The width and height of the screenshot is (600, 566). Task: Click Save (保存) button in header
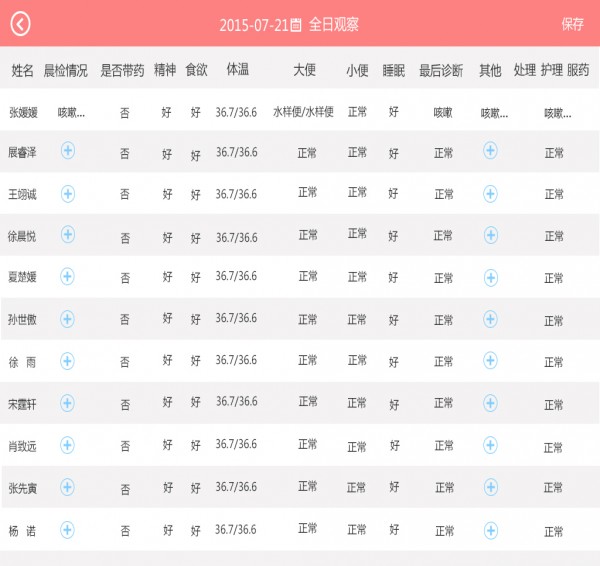[x=573, y=24]
